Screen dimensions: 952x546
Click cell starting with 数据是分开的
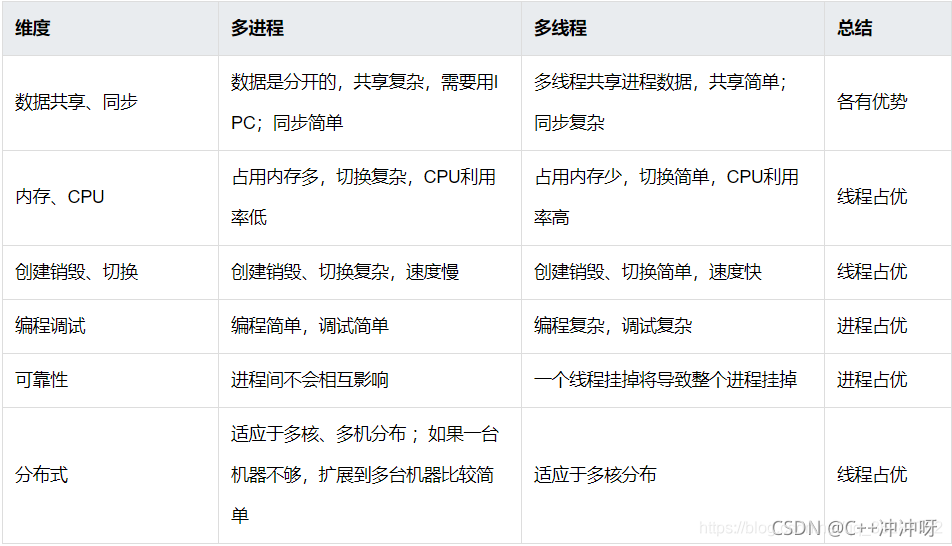(x=370, y=103)
